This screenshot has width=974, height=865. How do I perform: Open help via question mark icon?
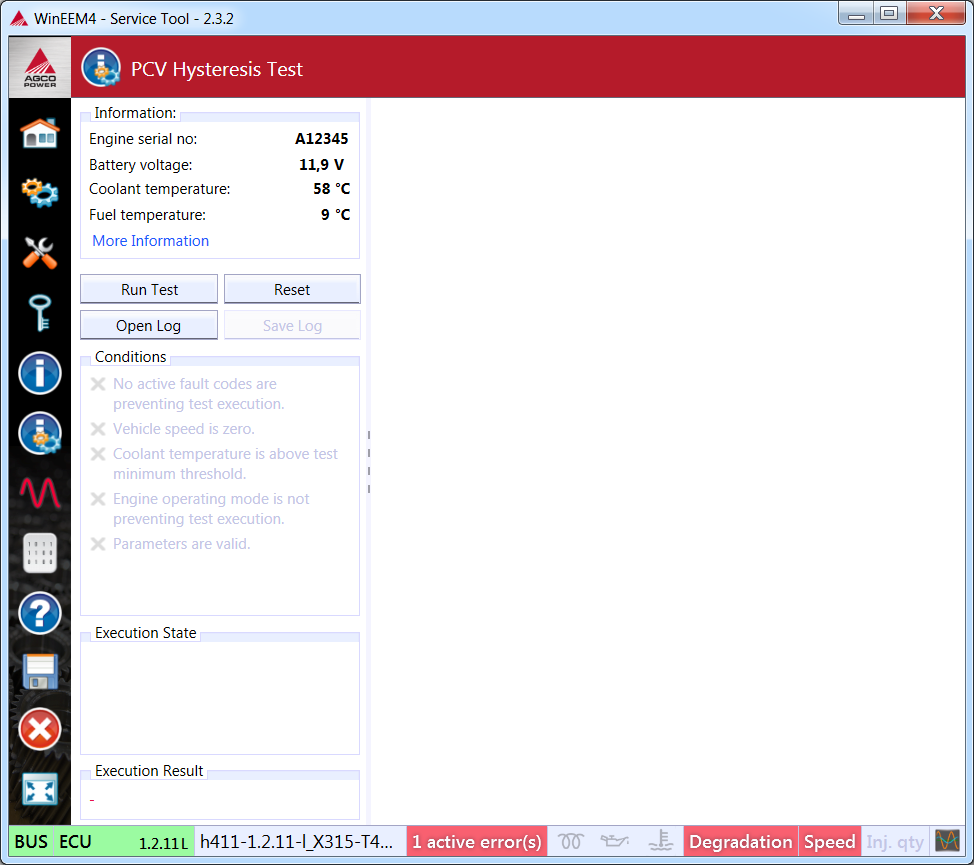pos(40,613)
